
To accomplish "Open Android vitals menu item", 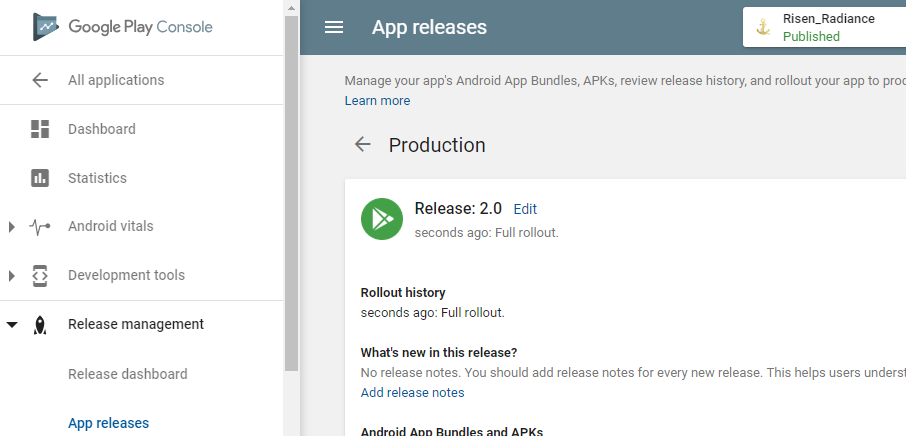I will click(111, 226).
